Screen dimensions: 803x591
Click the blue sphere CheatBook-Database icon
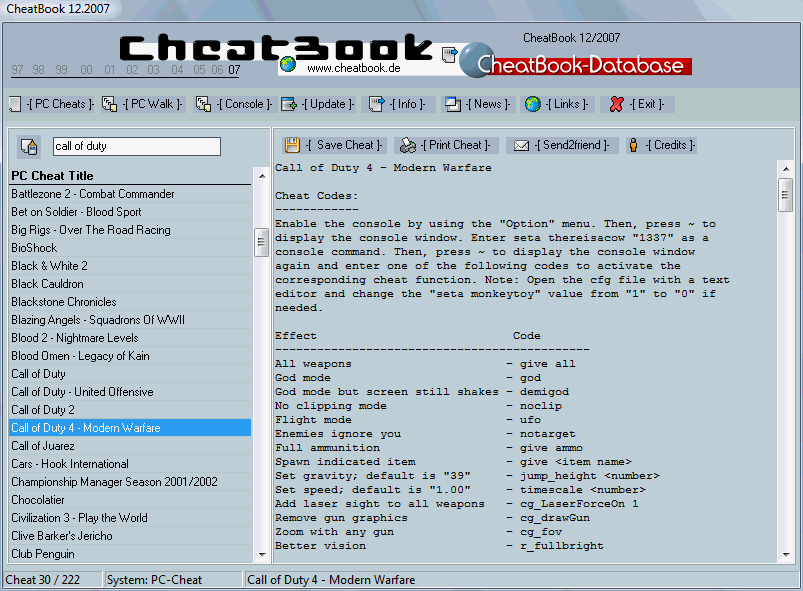(476, 60)
